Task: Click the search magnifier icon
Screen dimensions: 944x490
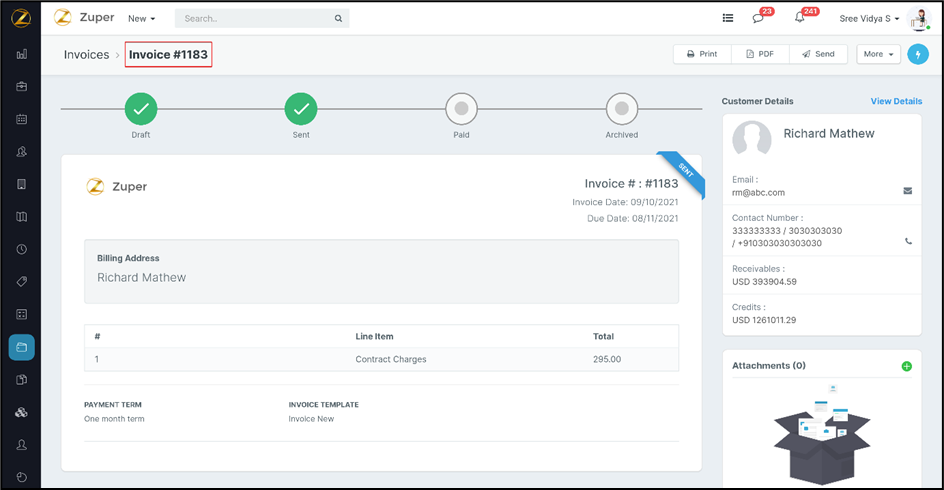Action: [x=338, y=19]
